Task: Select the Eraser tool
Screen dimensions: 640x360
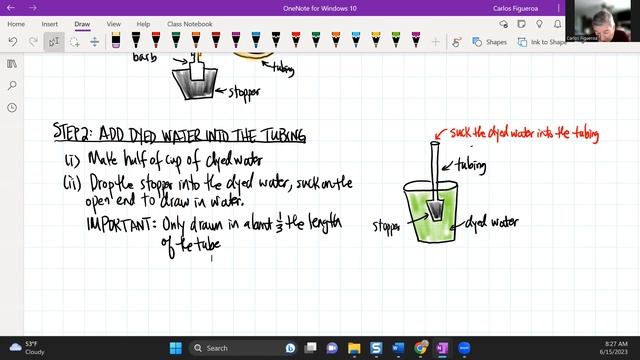Action: pos(116,40)
